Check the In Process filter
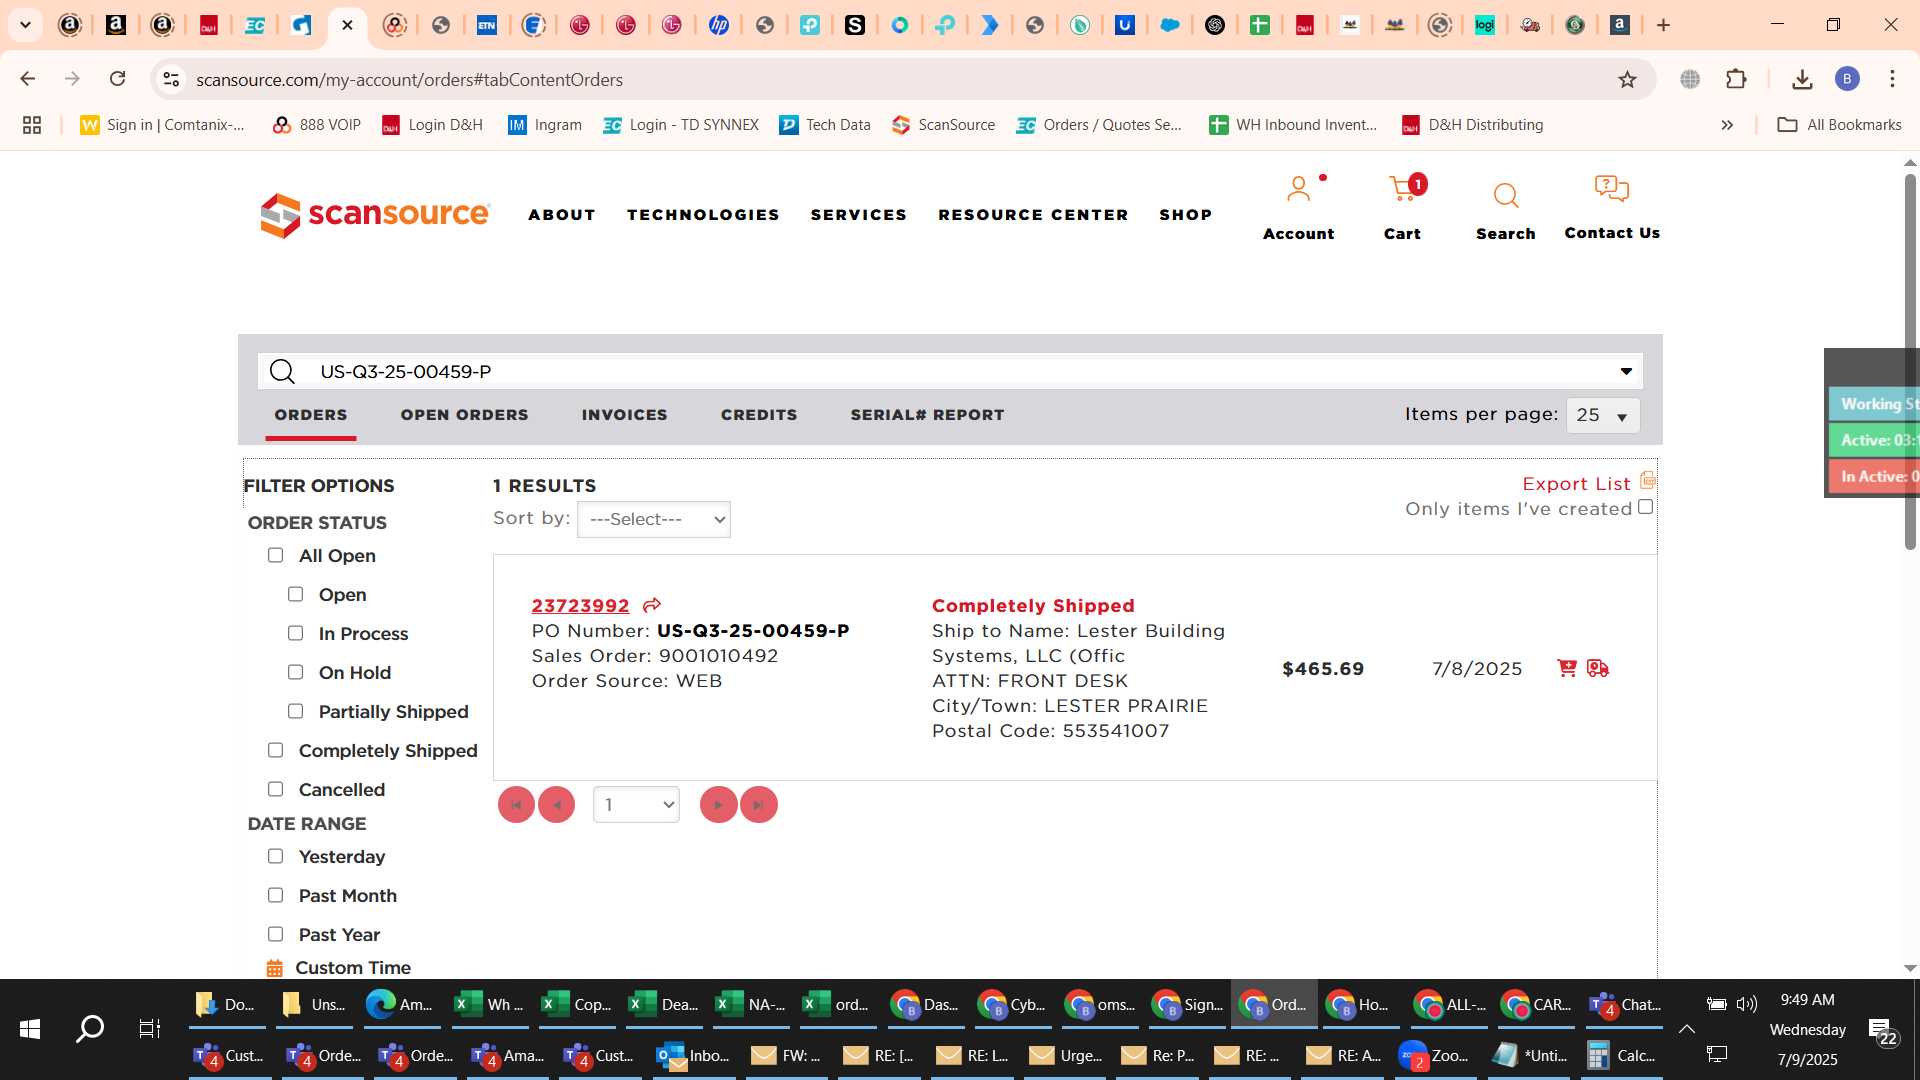 point(295,633)
